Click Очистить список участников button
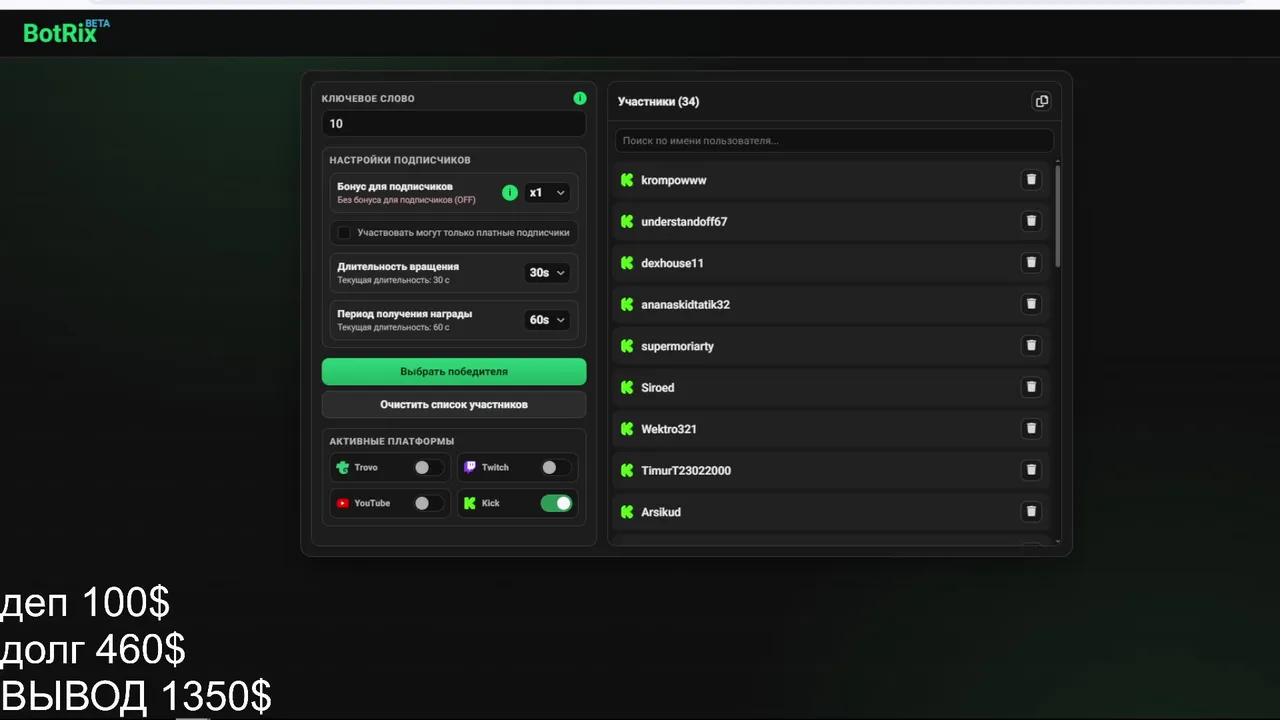Viewport: 1280px width, 720px height. (x=454, y=405)
